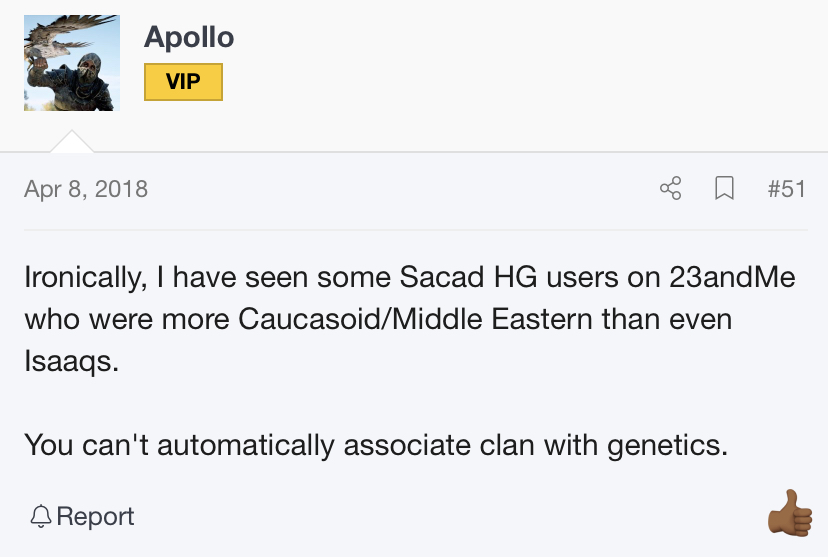Open Apollo's profile avatar image
828x557 pixels.
coord(72,63)
